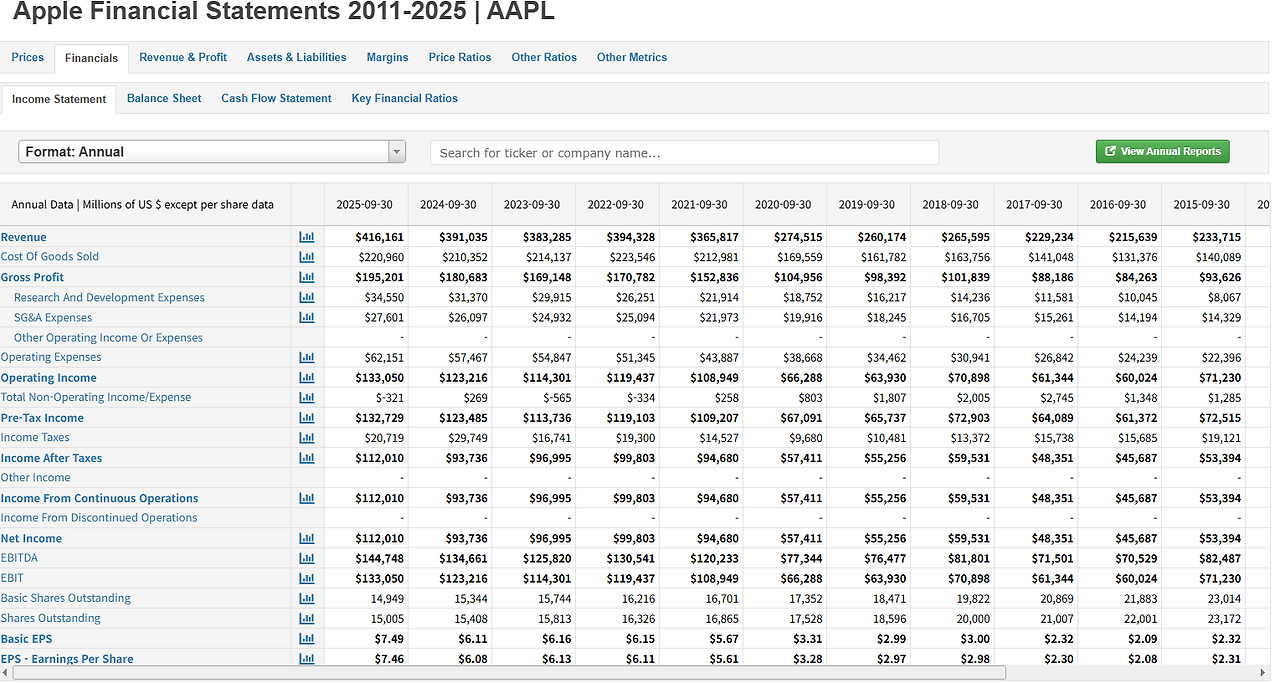This screenshot has height=683, width=1280.
Task: Open chart icon for Pre-Tax Income row
Action: click(307, 418)
